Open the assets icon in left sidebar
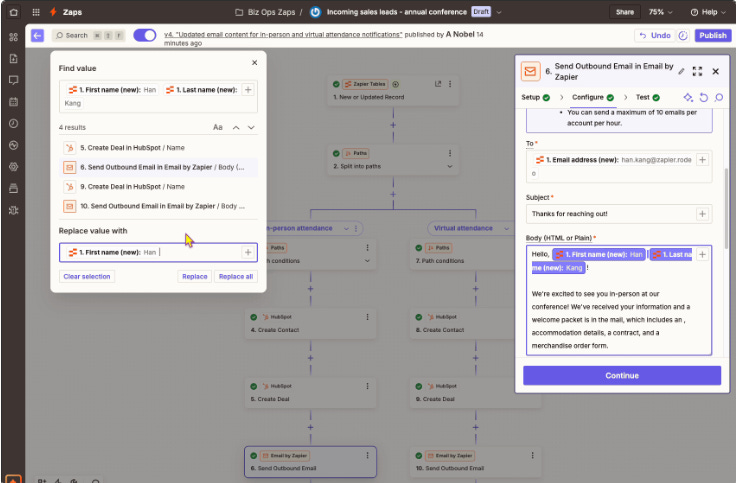The width and height of the screenshot is (736, 483). [x=14, y=37]
